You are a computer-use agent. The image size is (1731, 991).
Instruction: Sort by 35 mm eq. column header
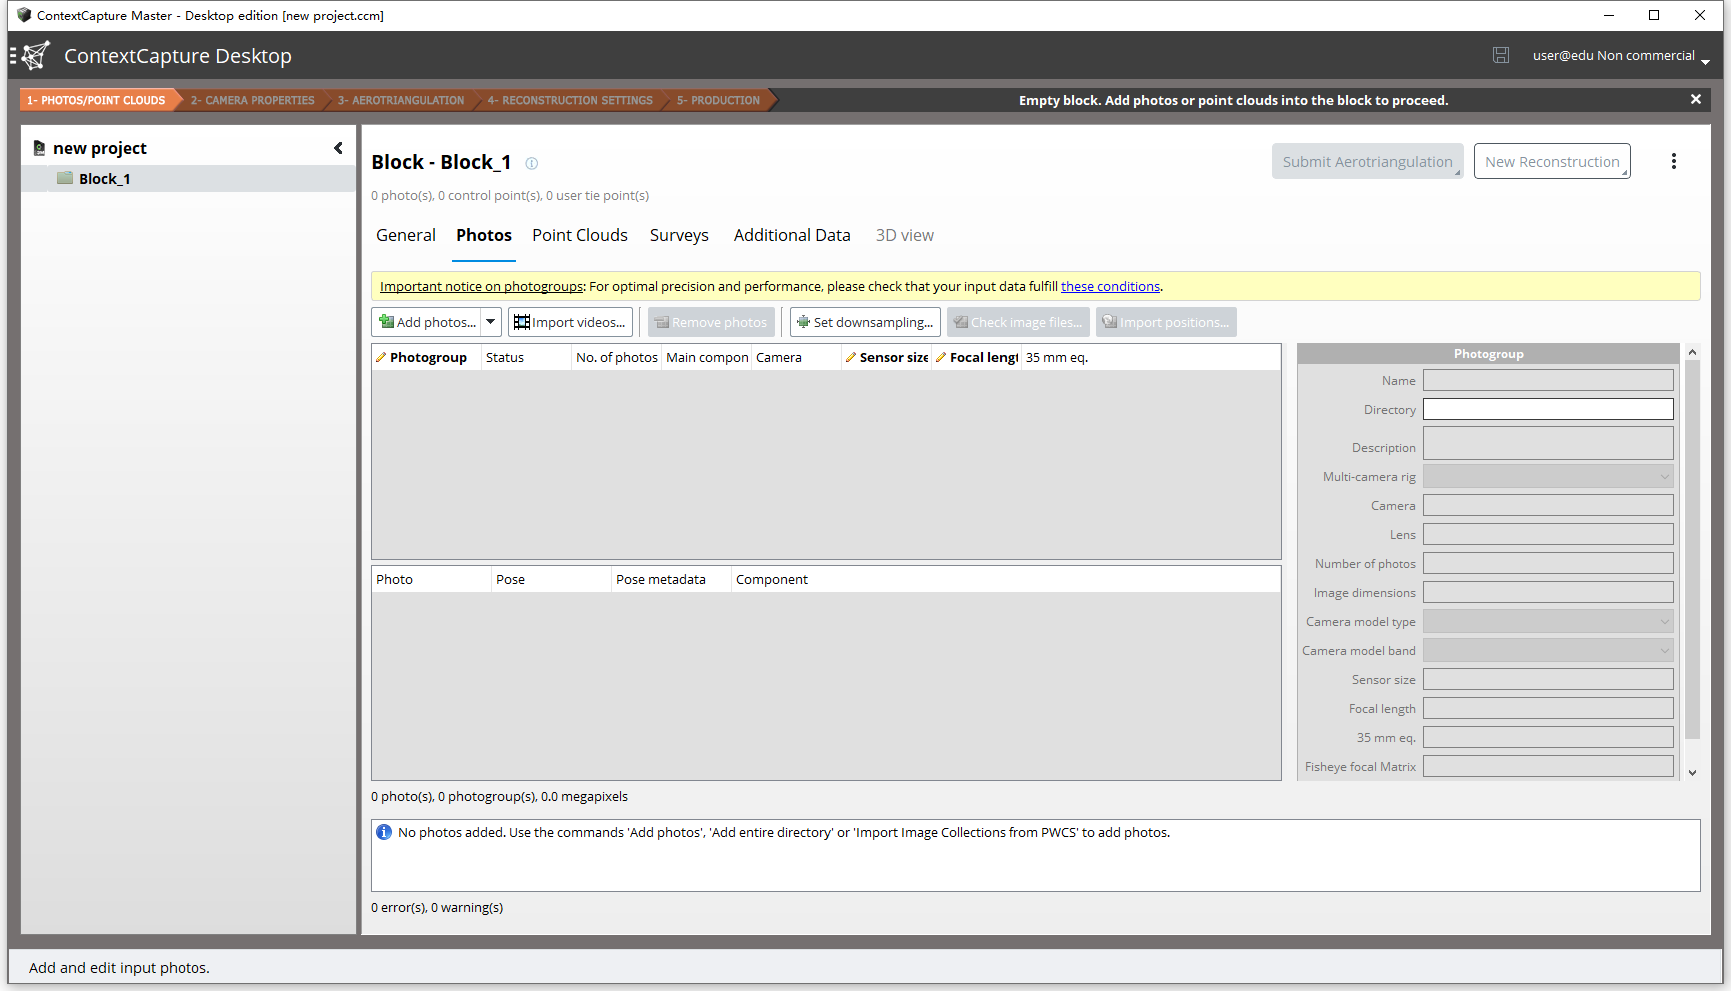[1056, 357]
